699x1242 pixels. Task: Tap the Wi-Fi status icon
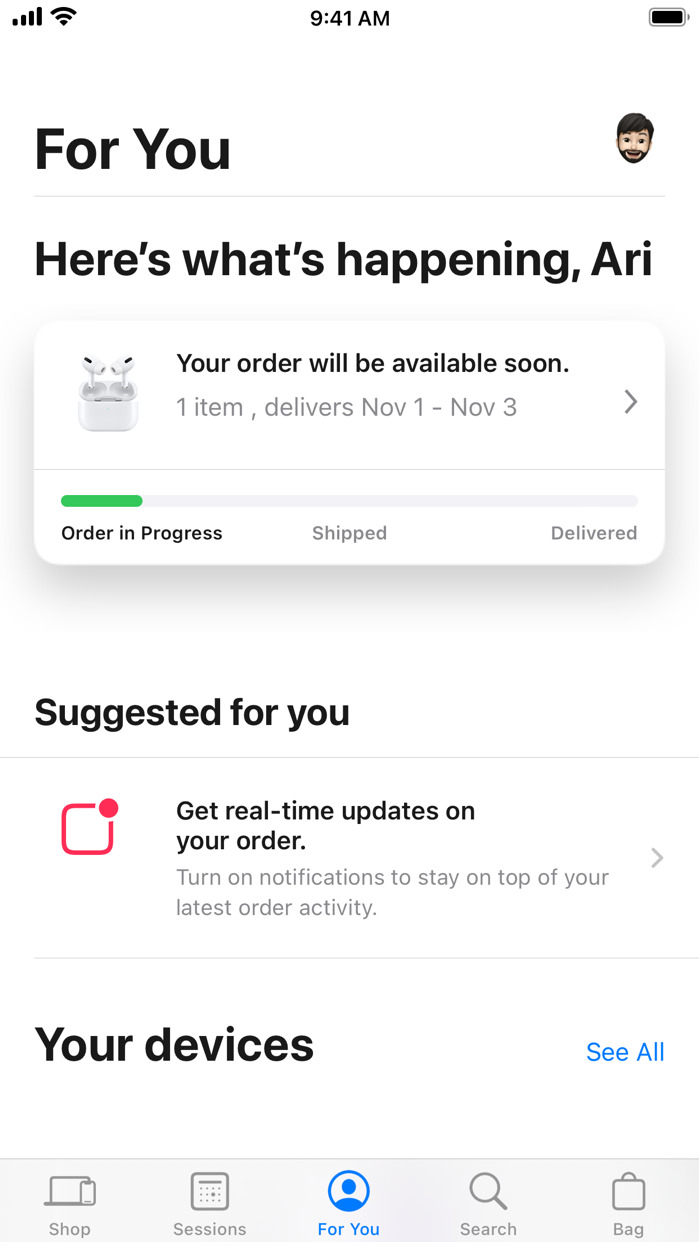[64, 17]
